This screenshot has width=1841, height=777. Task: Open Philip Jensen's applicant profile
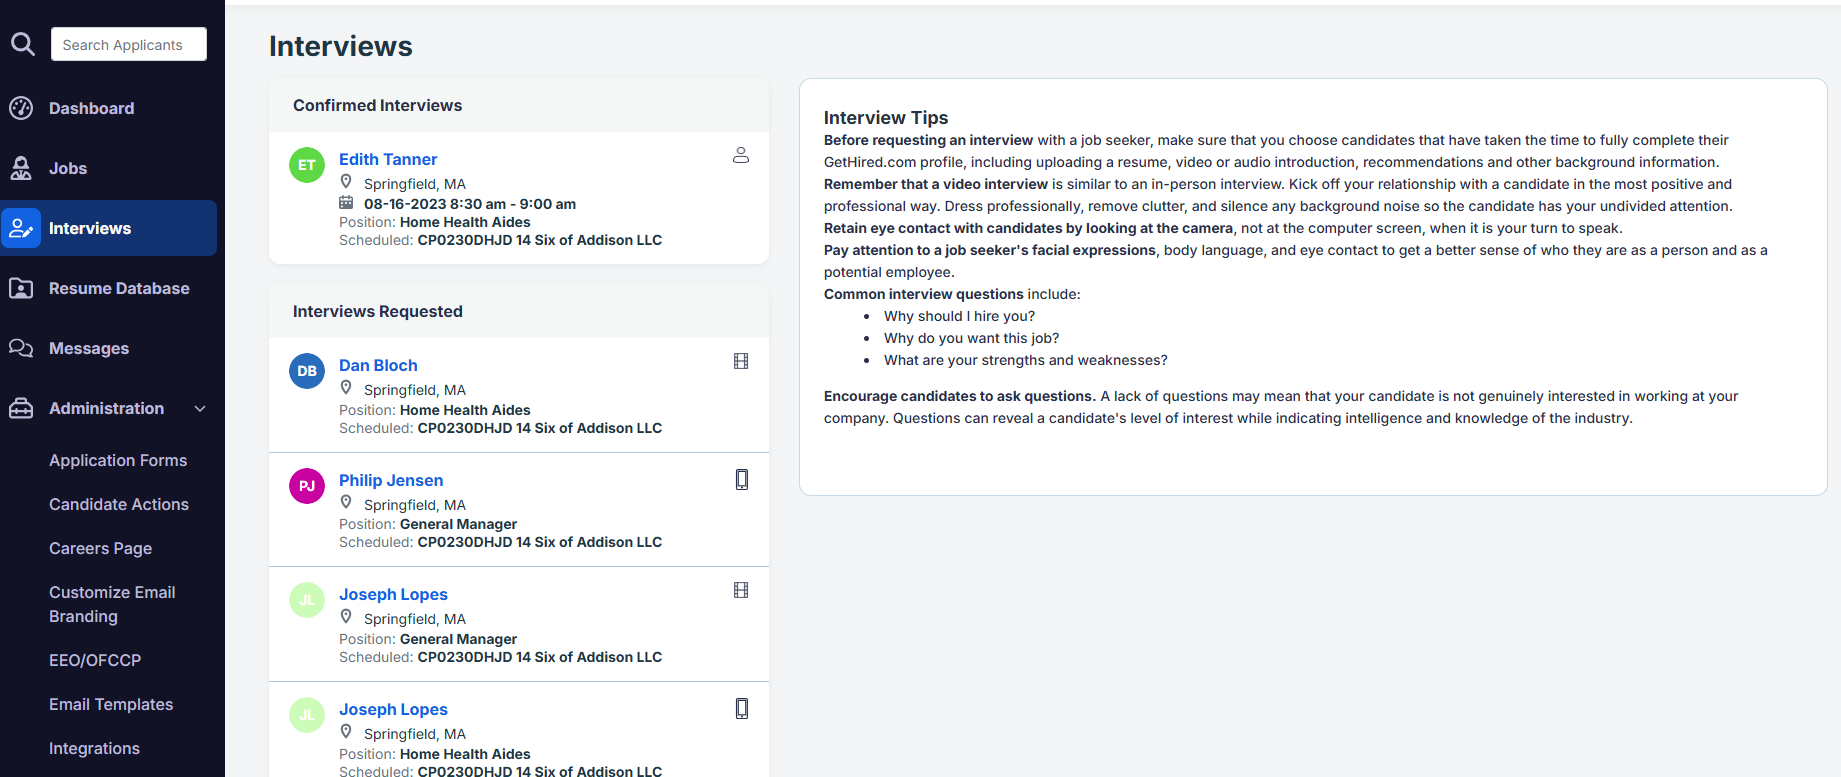coord(391,480)
